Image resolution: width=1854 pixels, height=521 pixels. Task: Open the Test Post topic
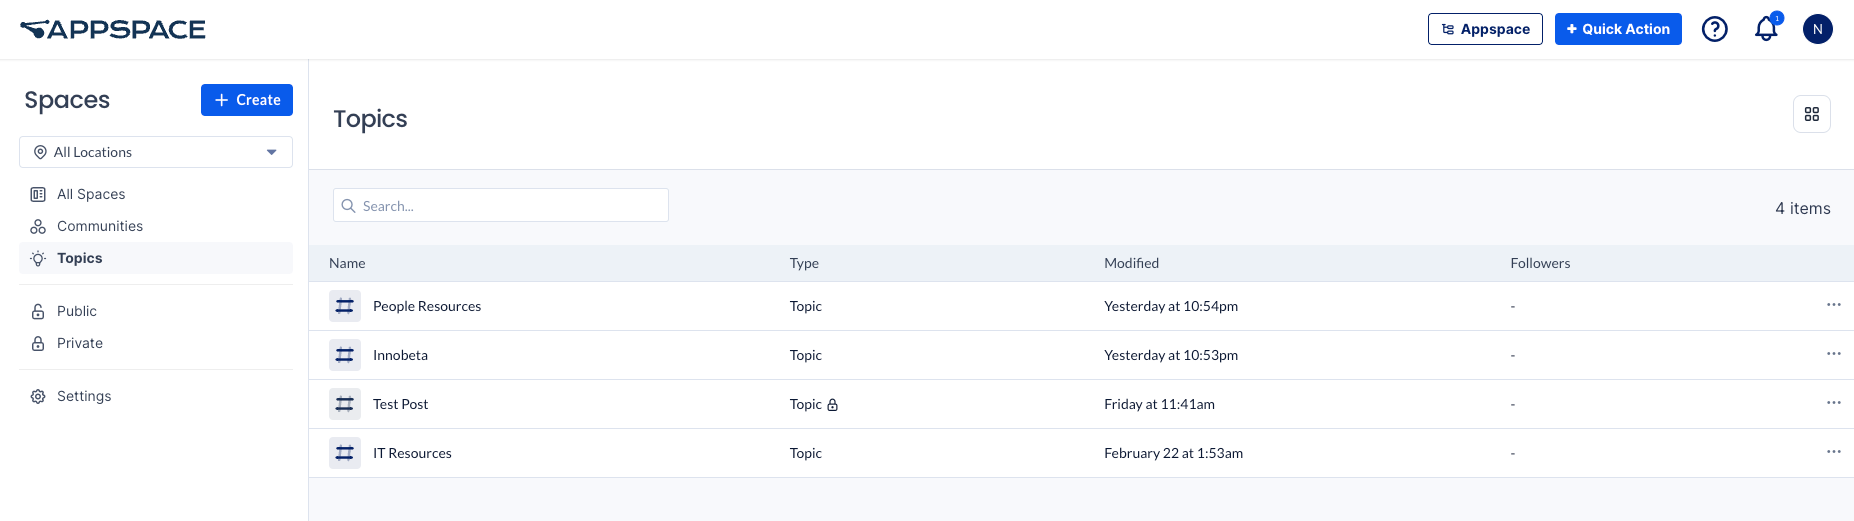click(400, 404)
